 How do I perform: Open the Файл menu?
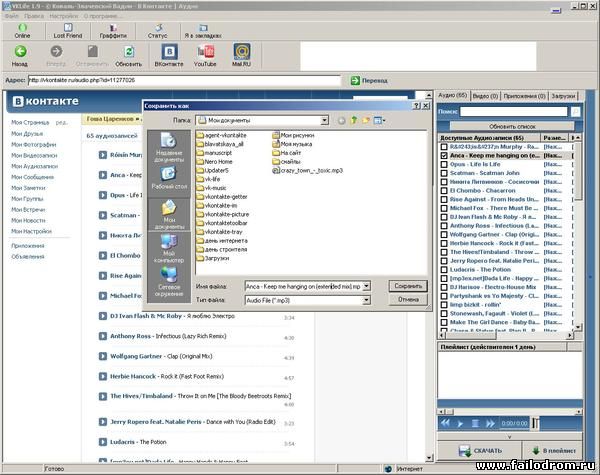coord(12,16)
